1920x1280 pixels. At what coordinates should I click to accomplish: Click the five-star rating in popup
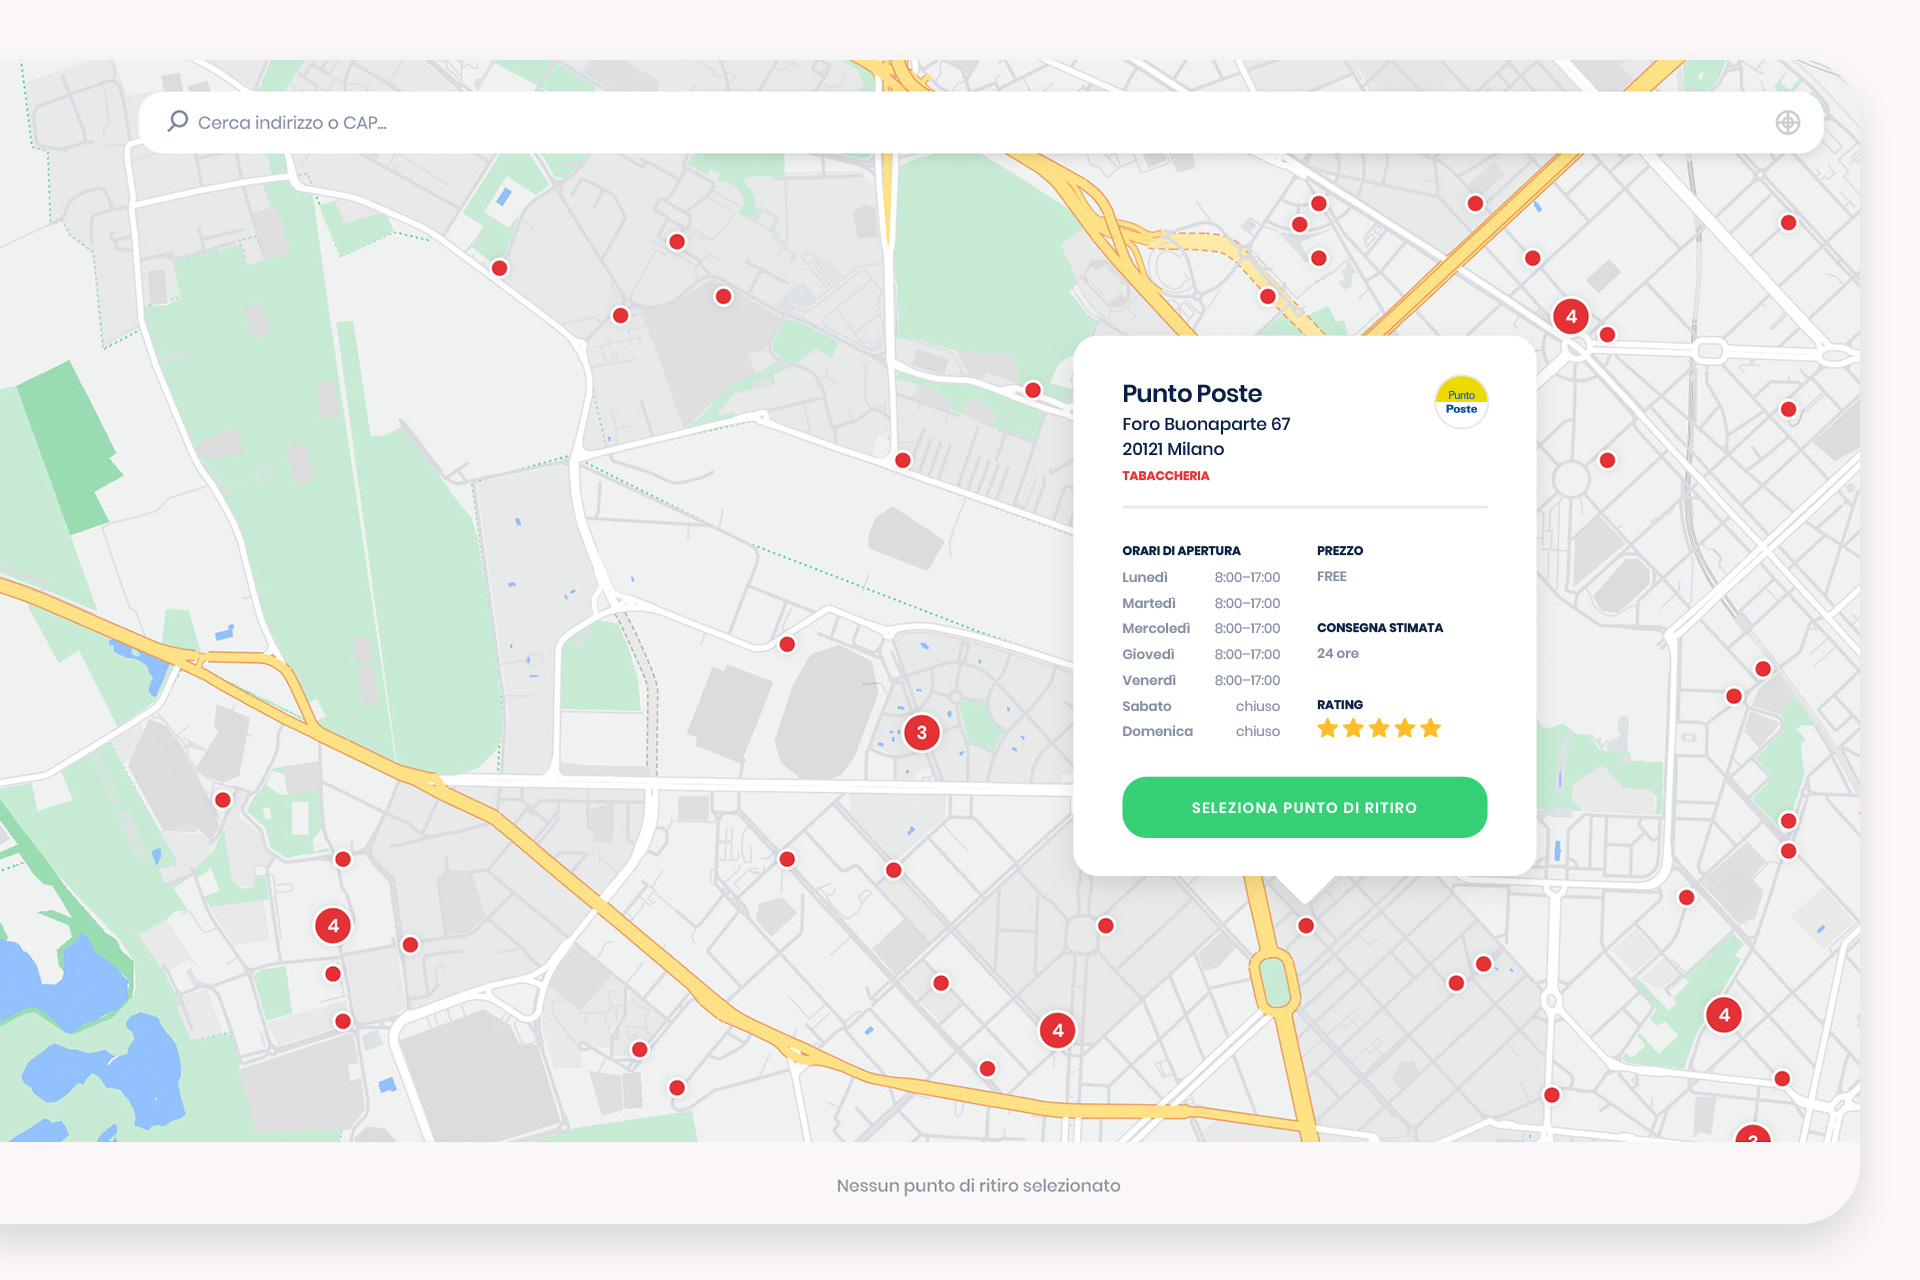coord(1378,728)
